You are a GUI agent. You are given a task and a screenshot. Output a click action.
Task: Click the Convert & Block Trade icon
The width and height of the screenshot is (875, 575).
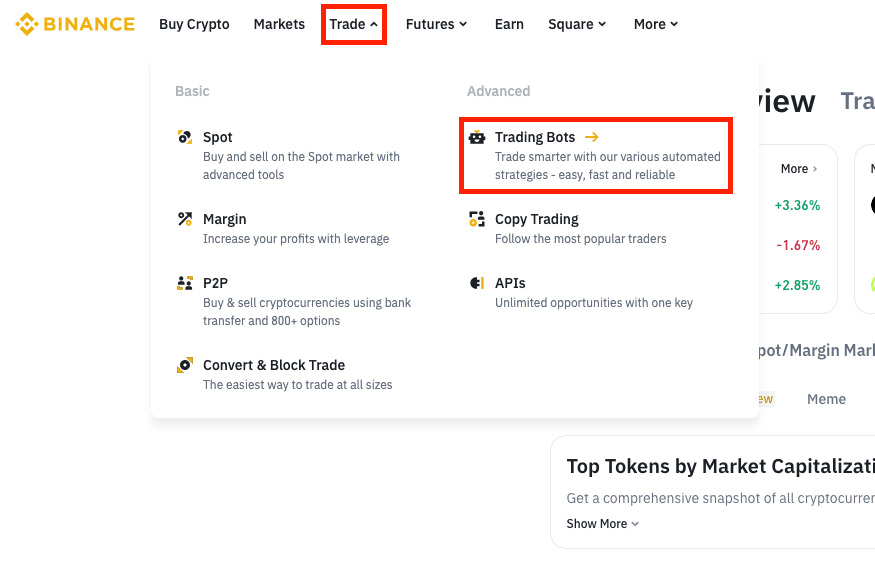tap(185, 365)
